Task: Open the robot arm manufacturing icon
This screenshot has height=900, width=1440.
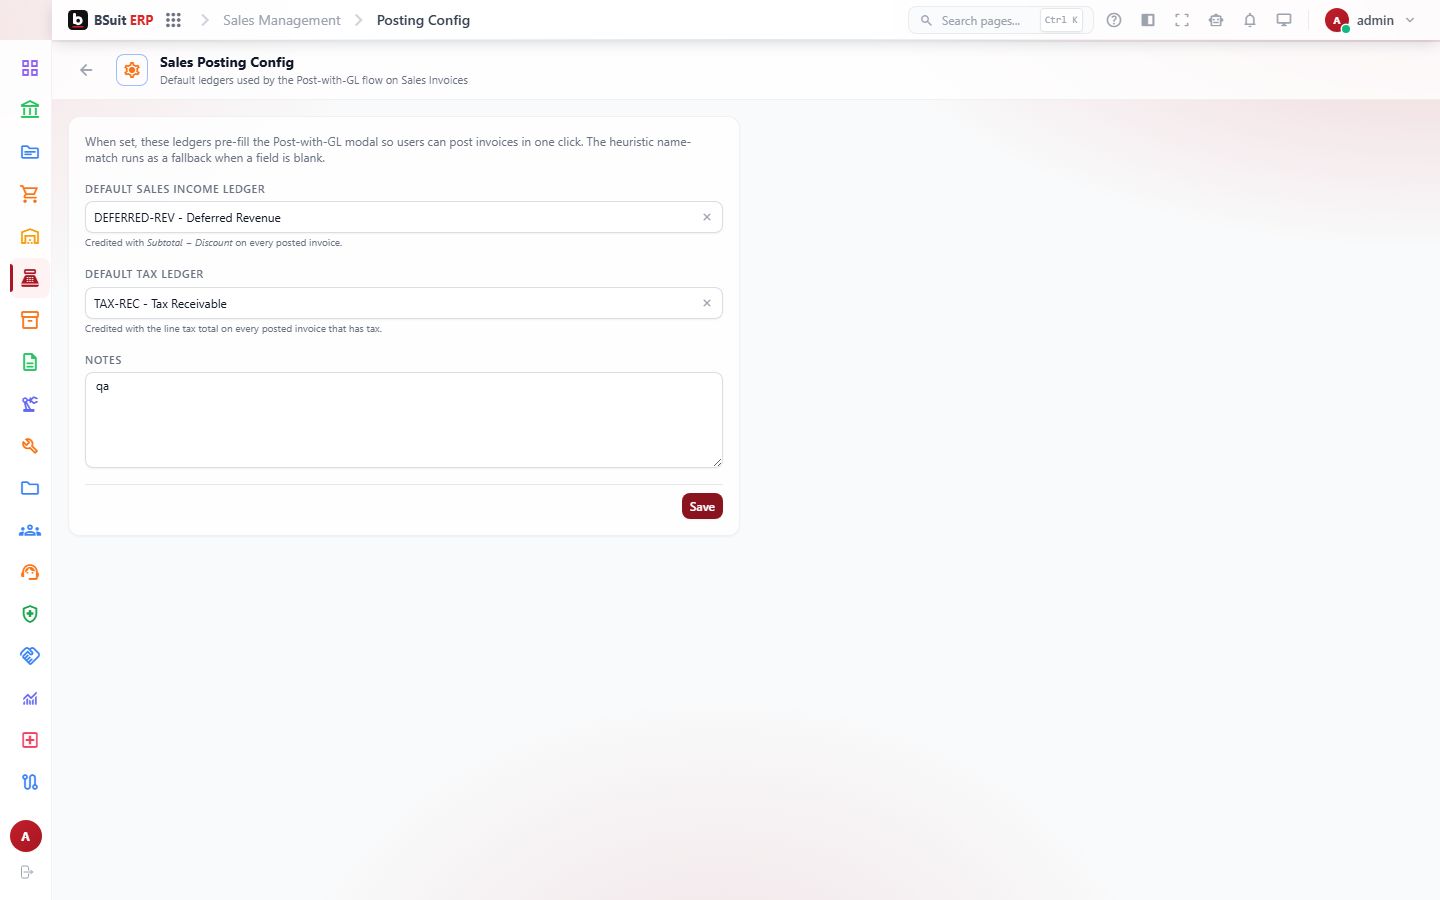Action: [x=30, y=404]
